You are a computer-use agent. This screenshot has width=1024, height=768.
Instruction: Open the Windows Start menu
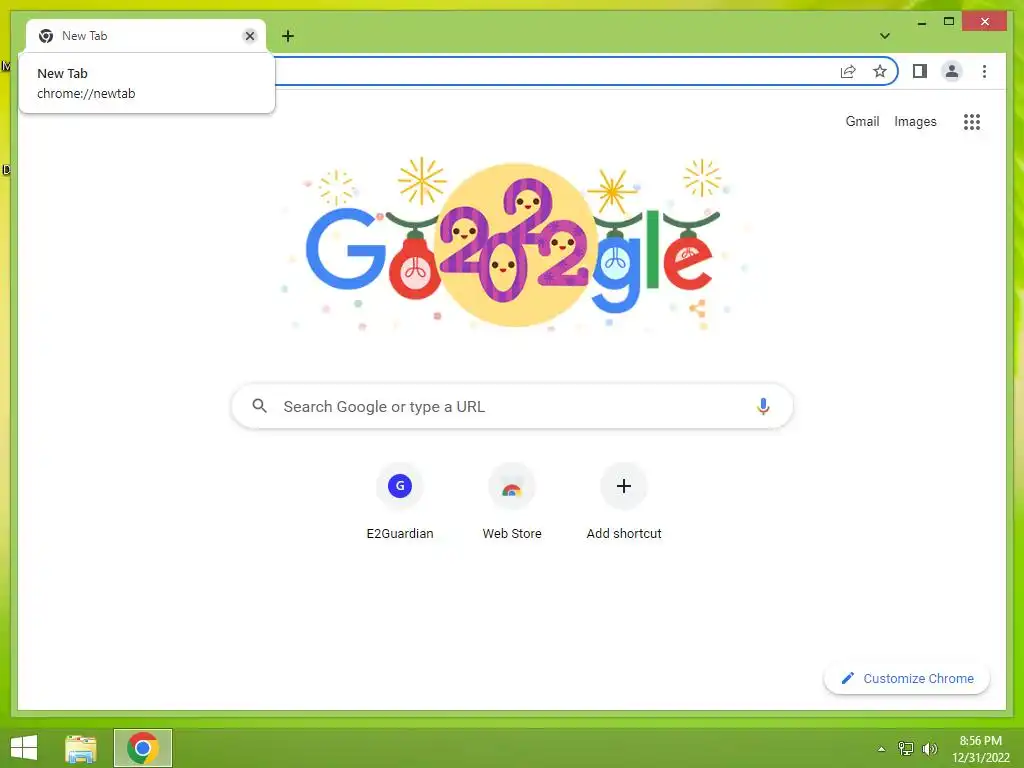click(24, 748)
